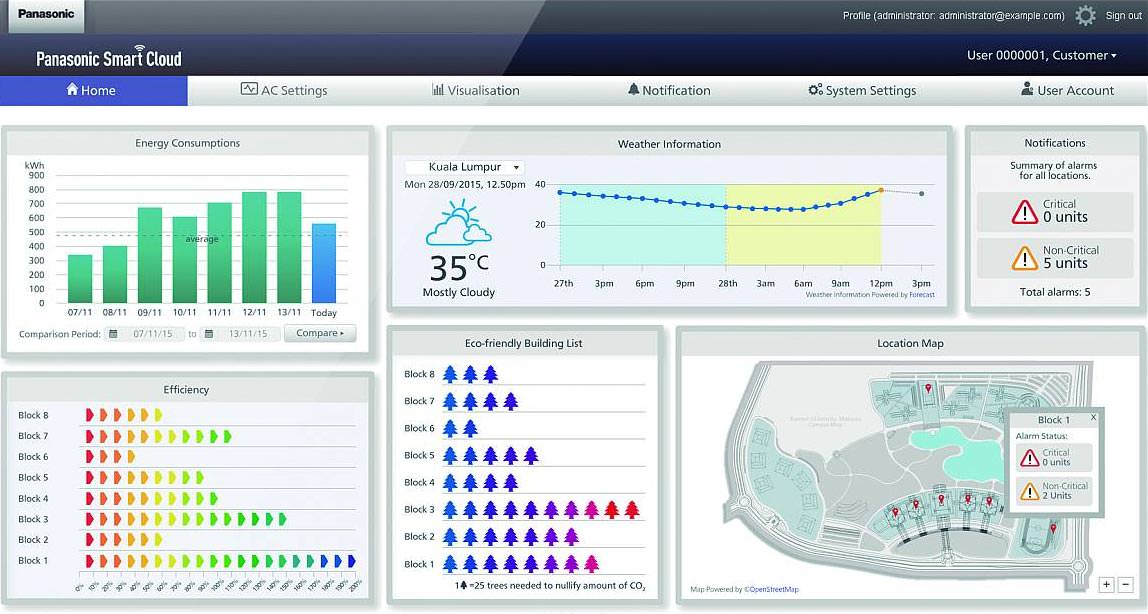Click the 35°C temperature reading
The height and width of the screenshot is (614, 1148).
click(458, 268)
